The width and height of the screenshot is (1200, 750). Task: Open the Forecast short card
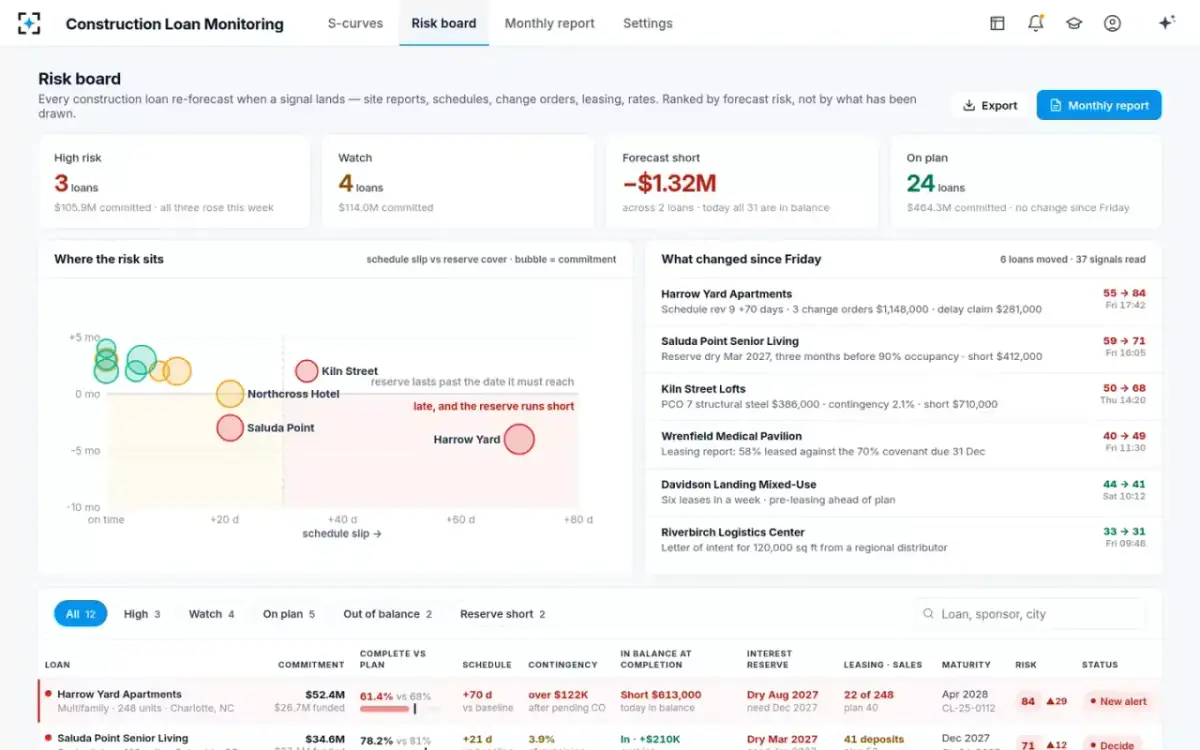(x=741, y=182)
